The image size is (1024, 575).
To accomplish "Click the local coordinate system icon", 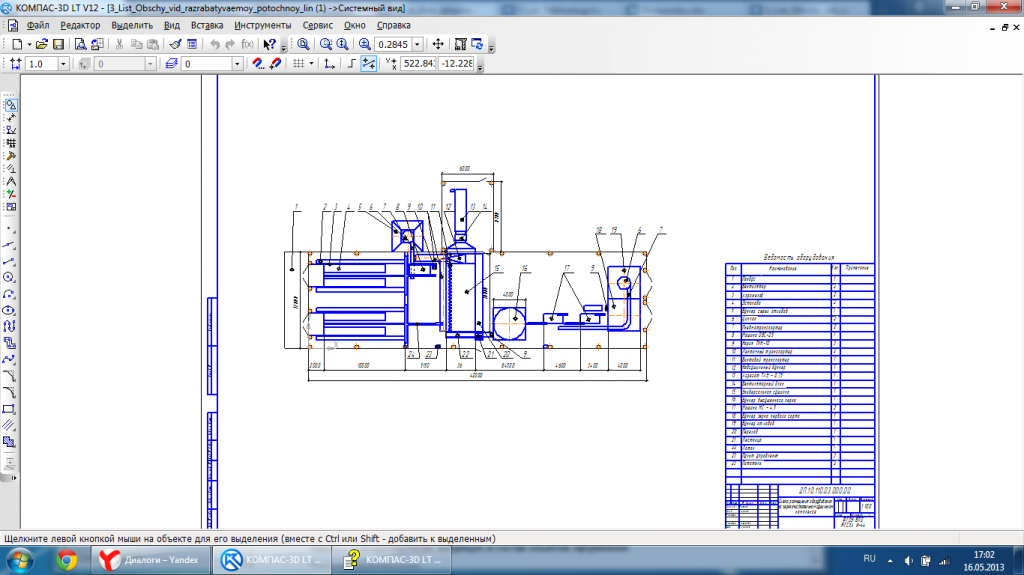I will [x=330, y=64].
